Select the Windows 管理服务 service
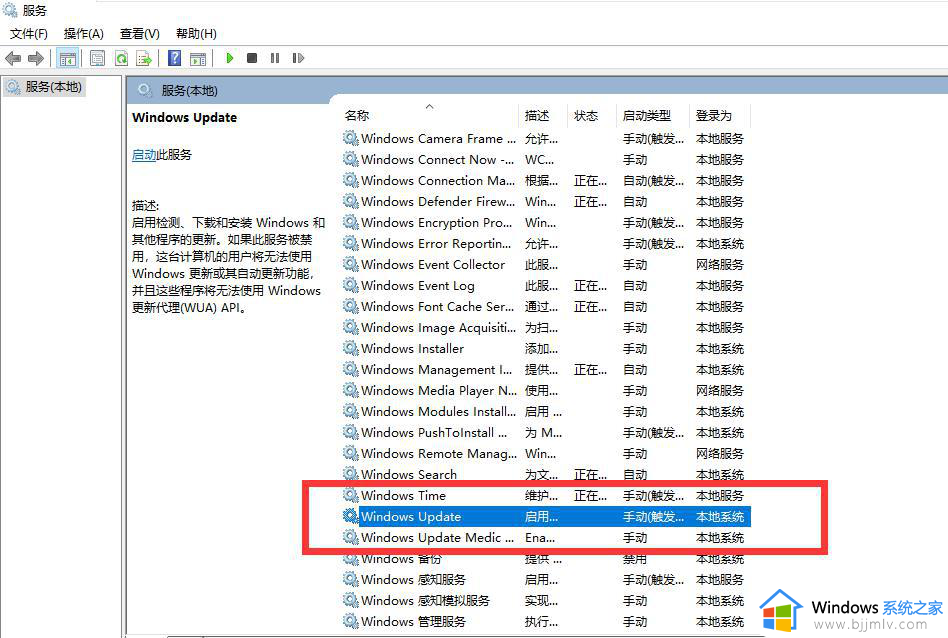948x638 pixels. 414,622
